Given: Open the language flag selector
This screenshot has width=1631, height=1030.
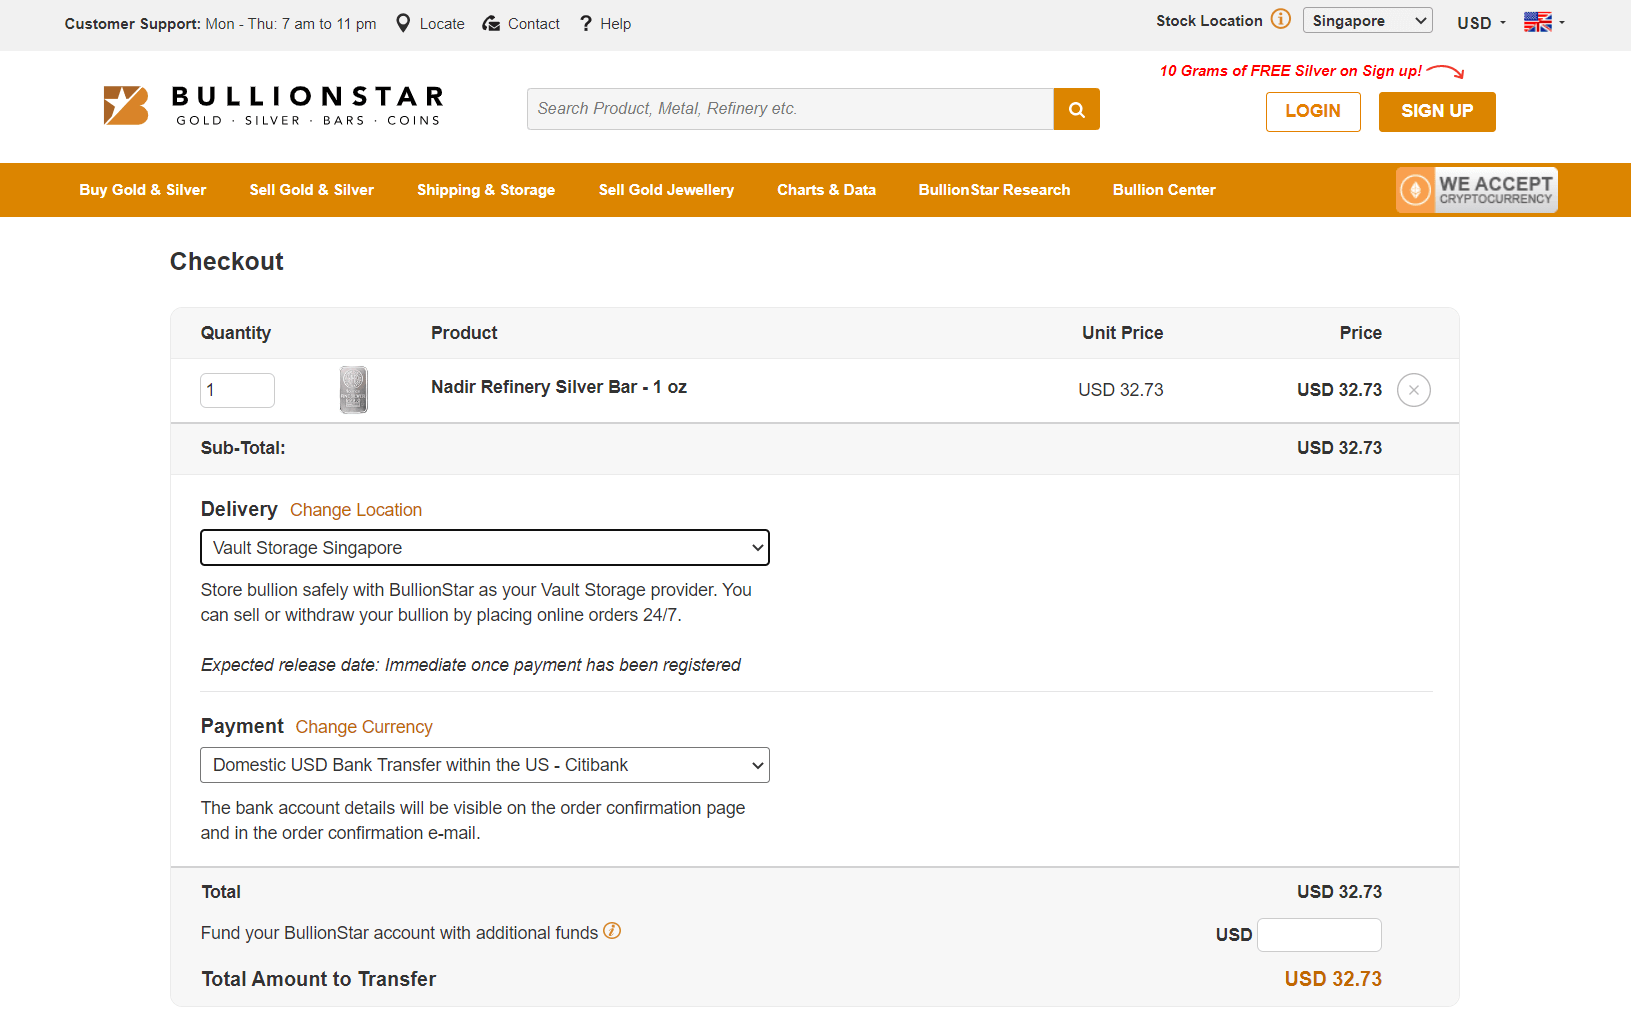Looking at the screenshot, I should (1544, 22).
